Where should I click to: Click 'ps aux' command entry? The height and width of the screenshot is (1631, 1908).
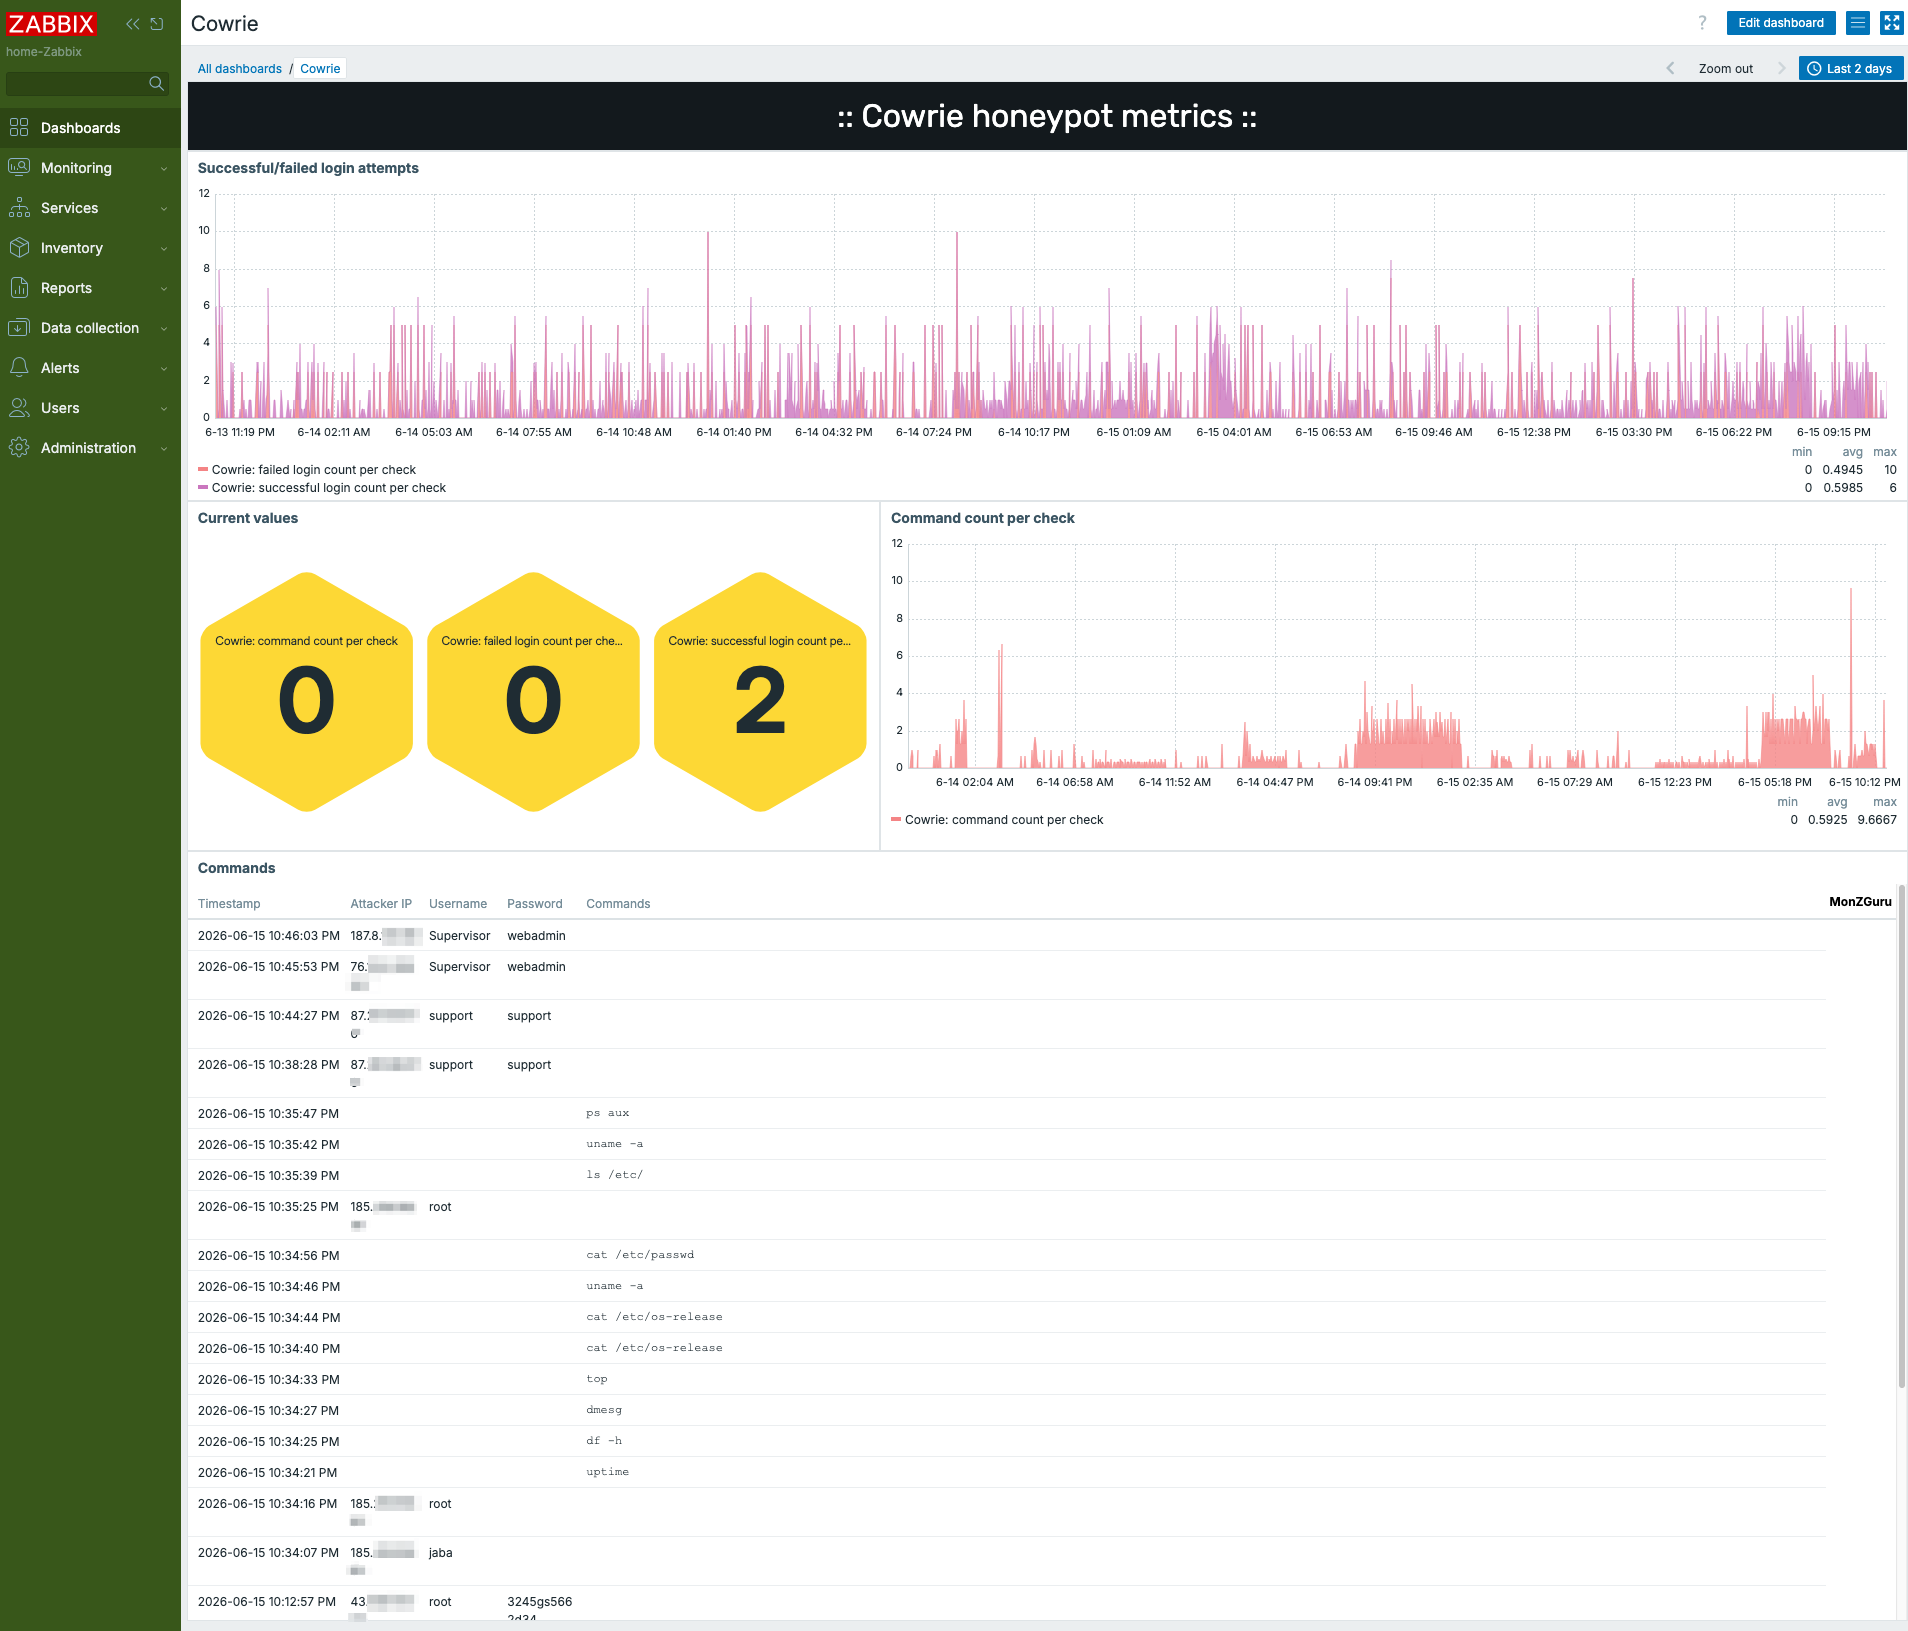(x=608, y=1113)
